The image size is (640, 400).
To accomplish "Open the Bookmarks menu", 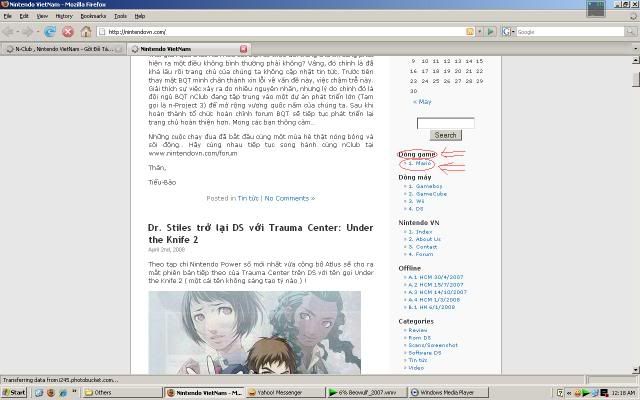I will [x=93, y=16].
